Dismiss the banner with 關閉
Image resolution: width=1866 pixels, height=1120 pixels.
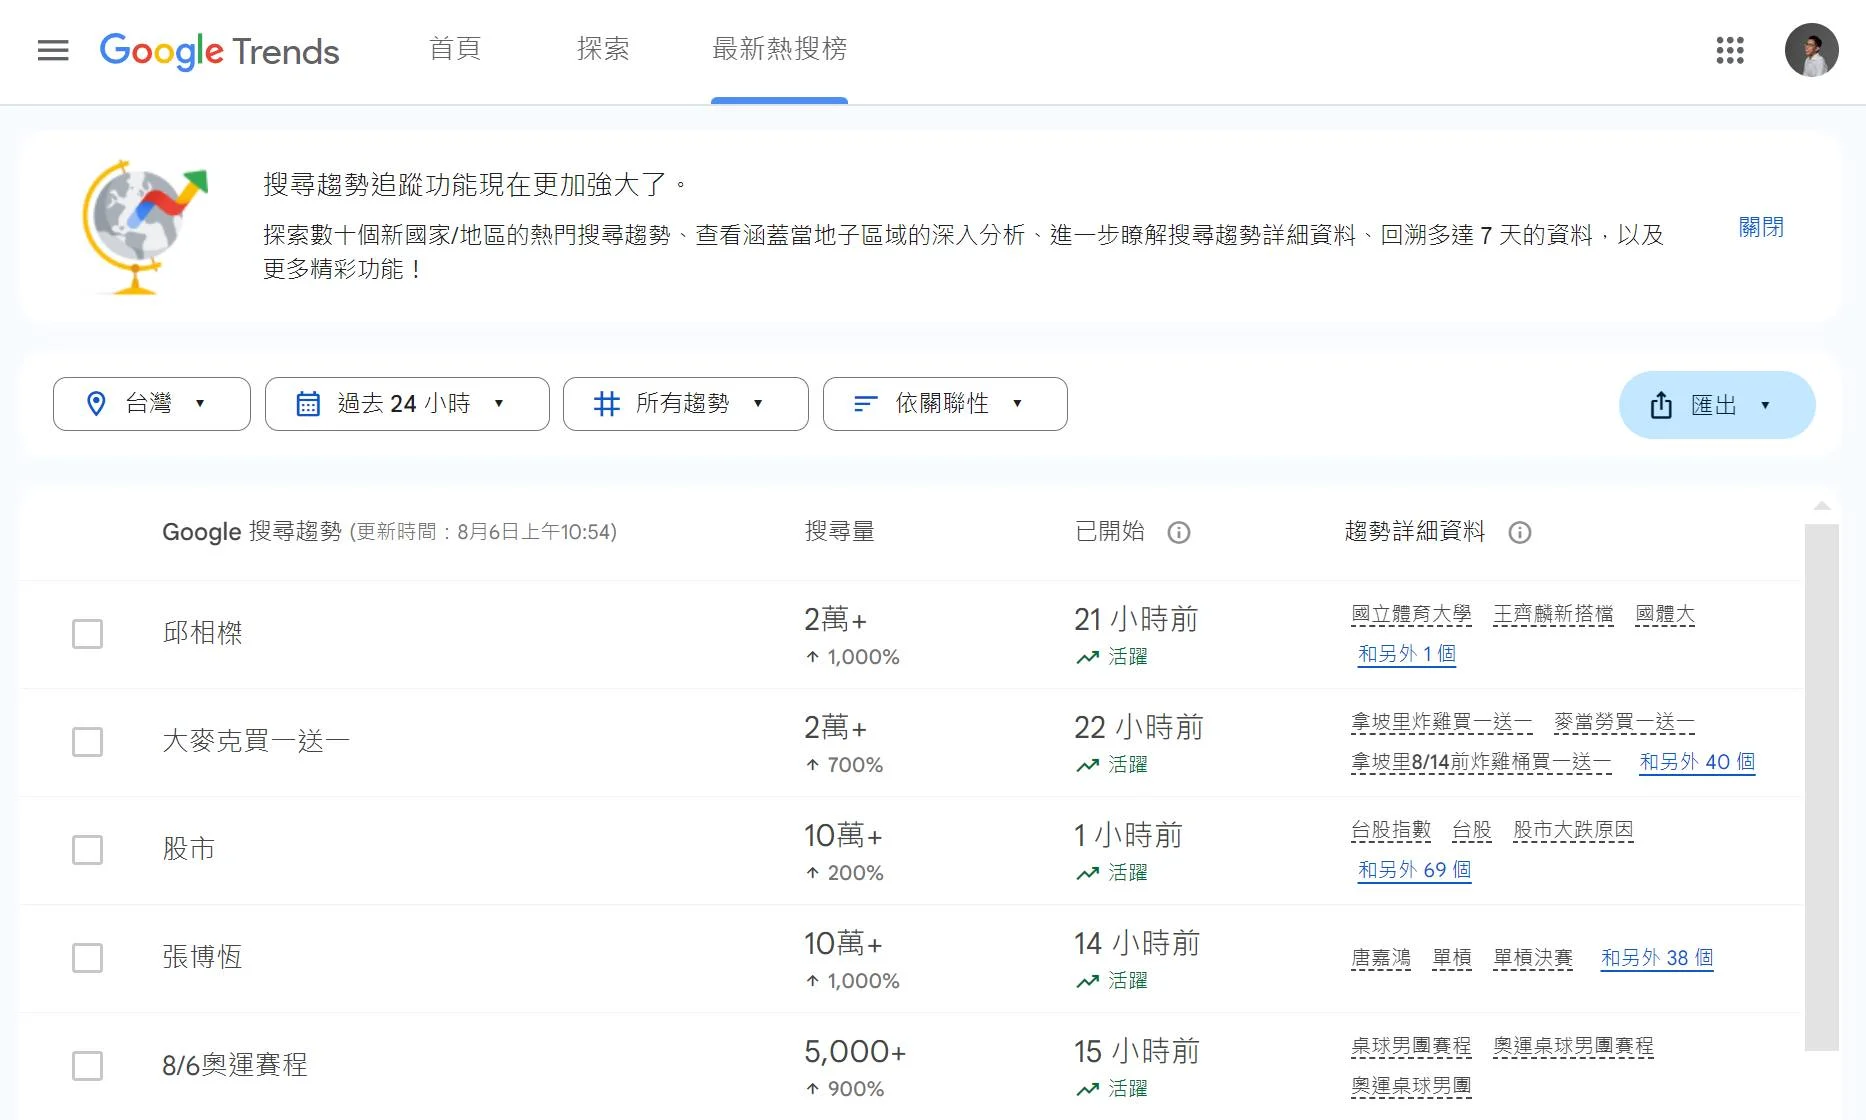[x=1760, y=227]
